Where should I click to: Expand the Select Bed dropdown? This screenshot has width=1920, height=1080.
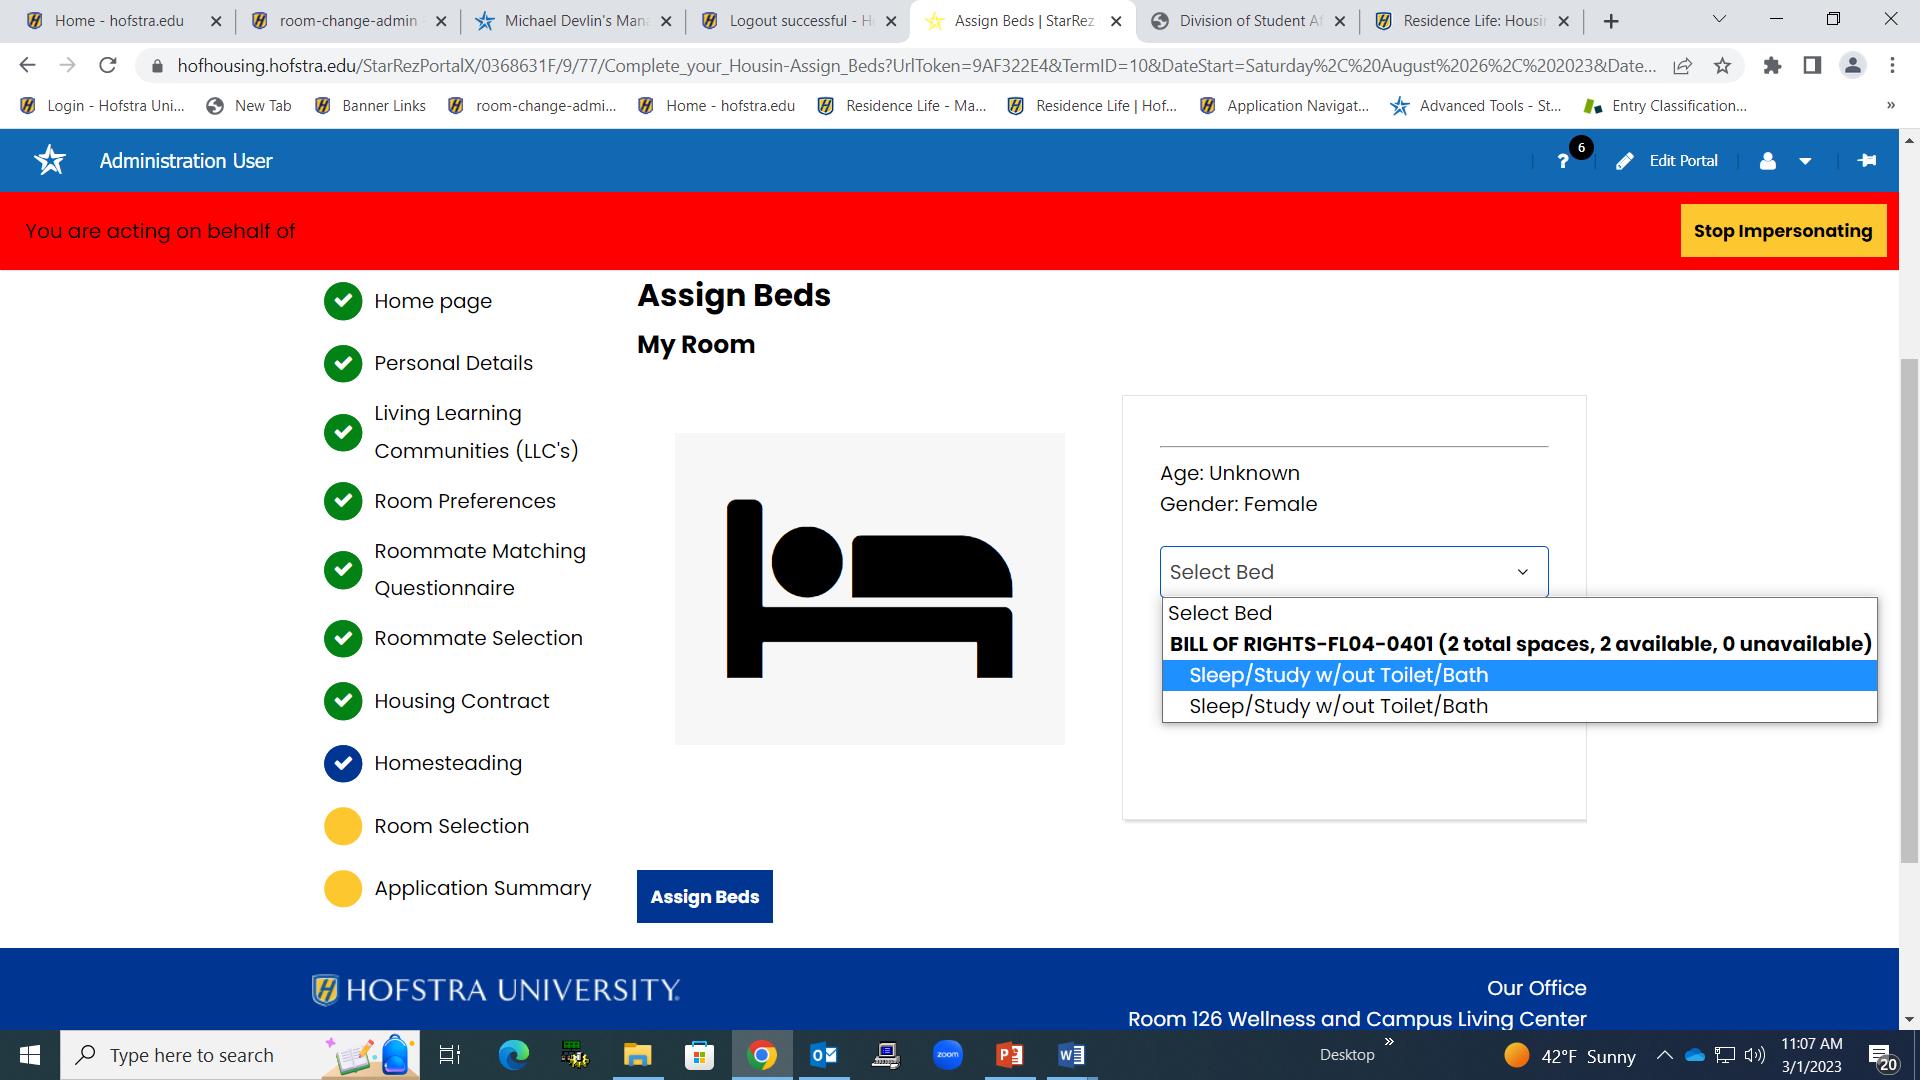[x=1353, y=572]
